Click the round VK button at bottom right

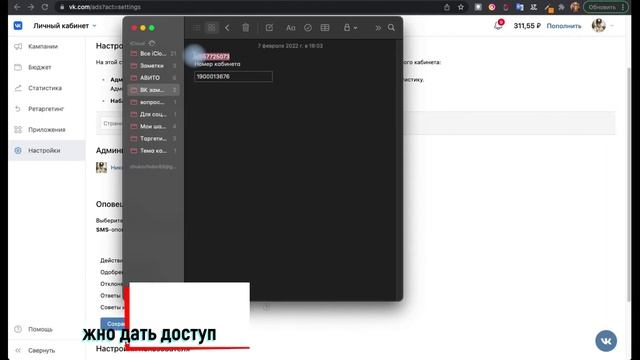tap(606, 341)
